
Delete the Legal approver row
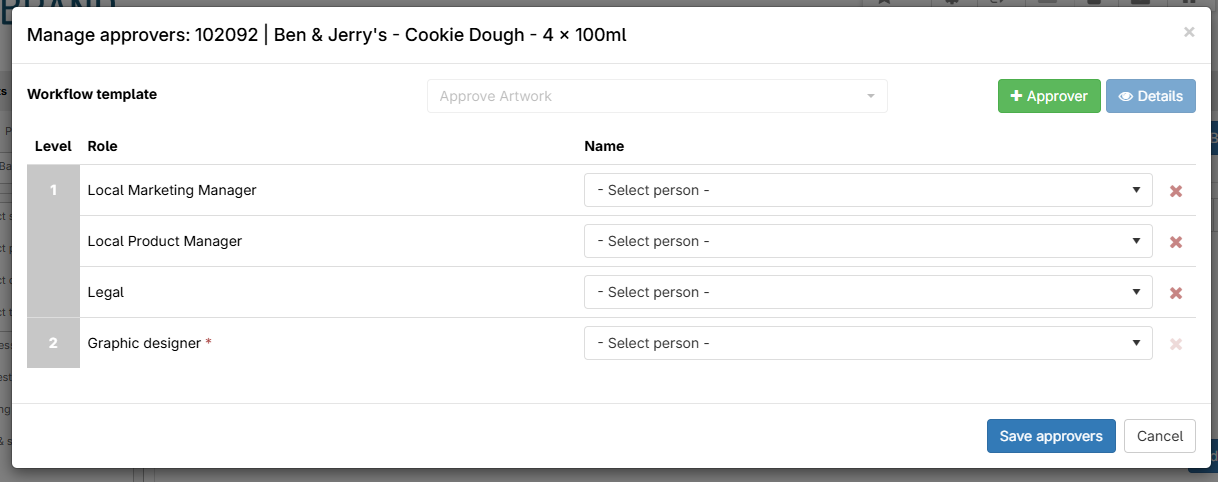(1176, 293)
